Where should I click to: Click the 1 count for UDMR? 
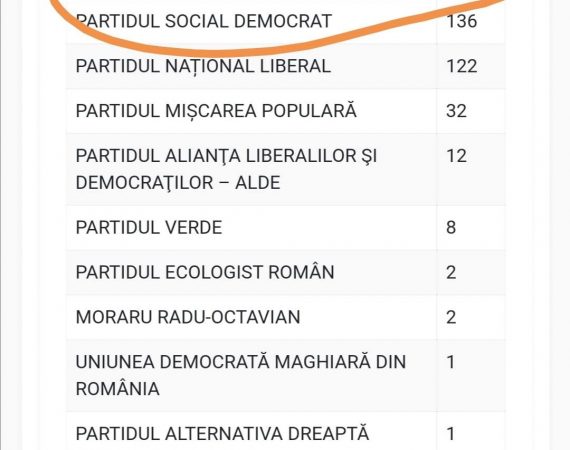pyautogui.click(x=451, y=362)
